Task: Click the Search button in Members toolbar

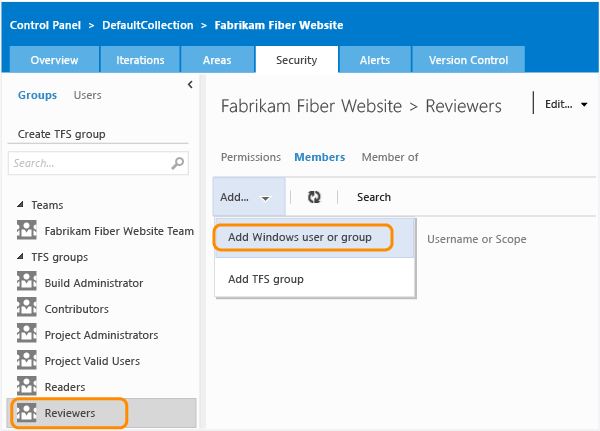Action: [374, 197]
